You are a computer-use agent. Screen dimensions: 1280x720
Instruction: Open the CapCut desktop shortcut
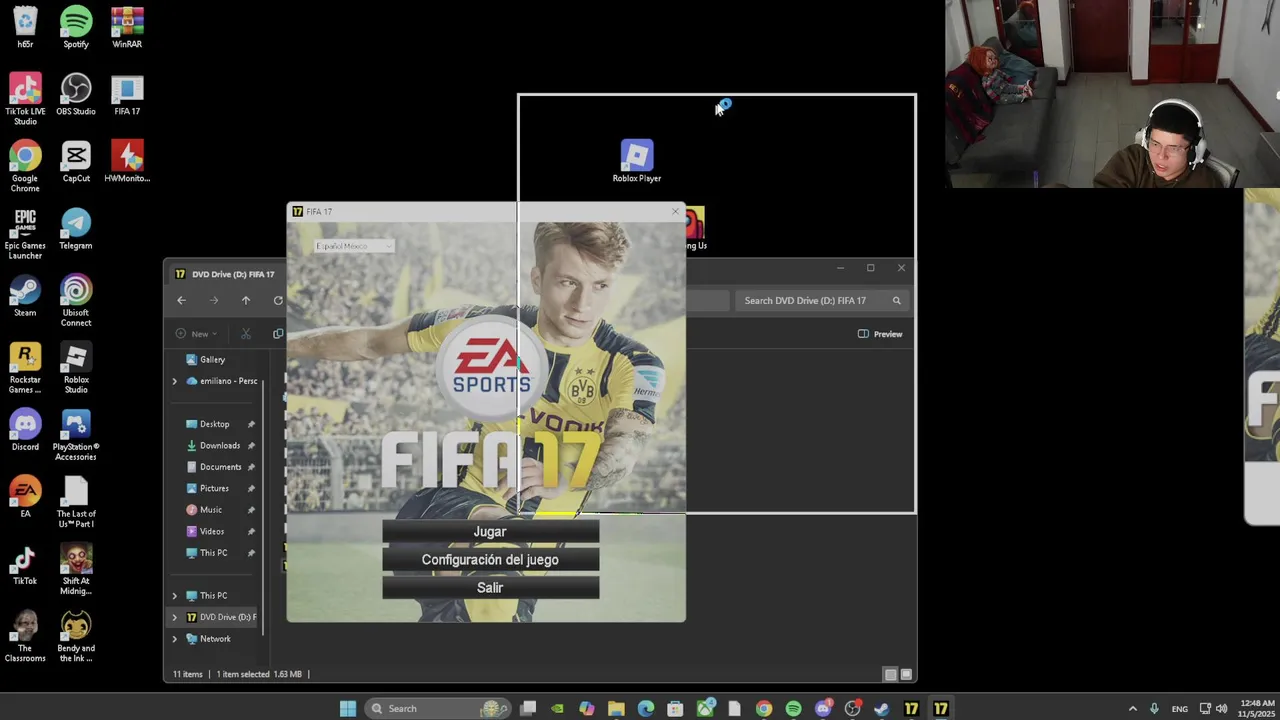tap(76, 162)
